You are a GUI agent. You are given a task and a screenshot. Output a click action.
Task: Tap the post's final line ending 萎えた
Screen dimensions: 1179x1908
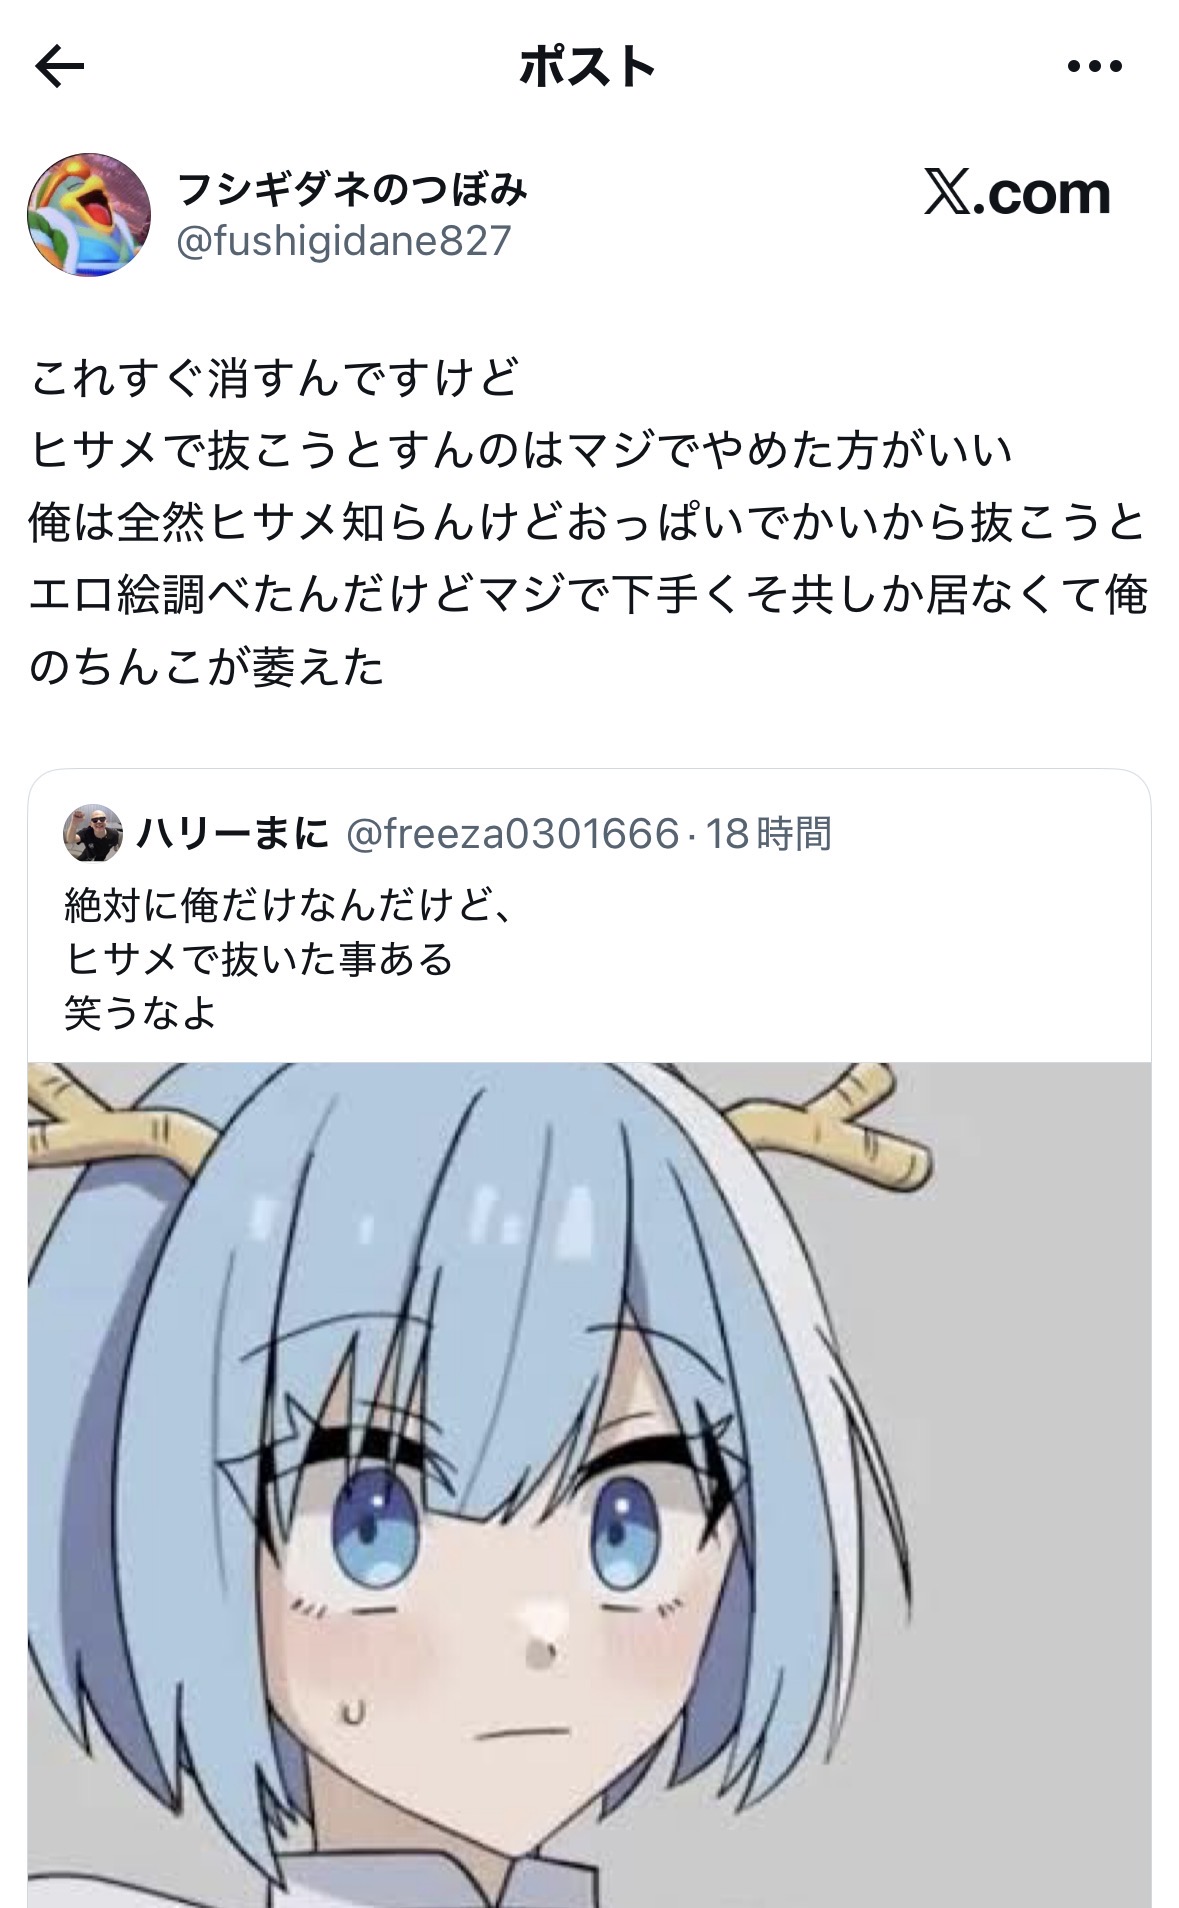point(207,667)
